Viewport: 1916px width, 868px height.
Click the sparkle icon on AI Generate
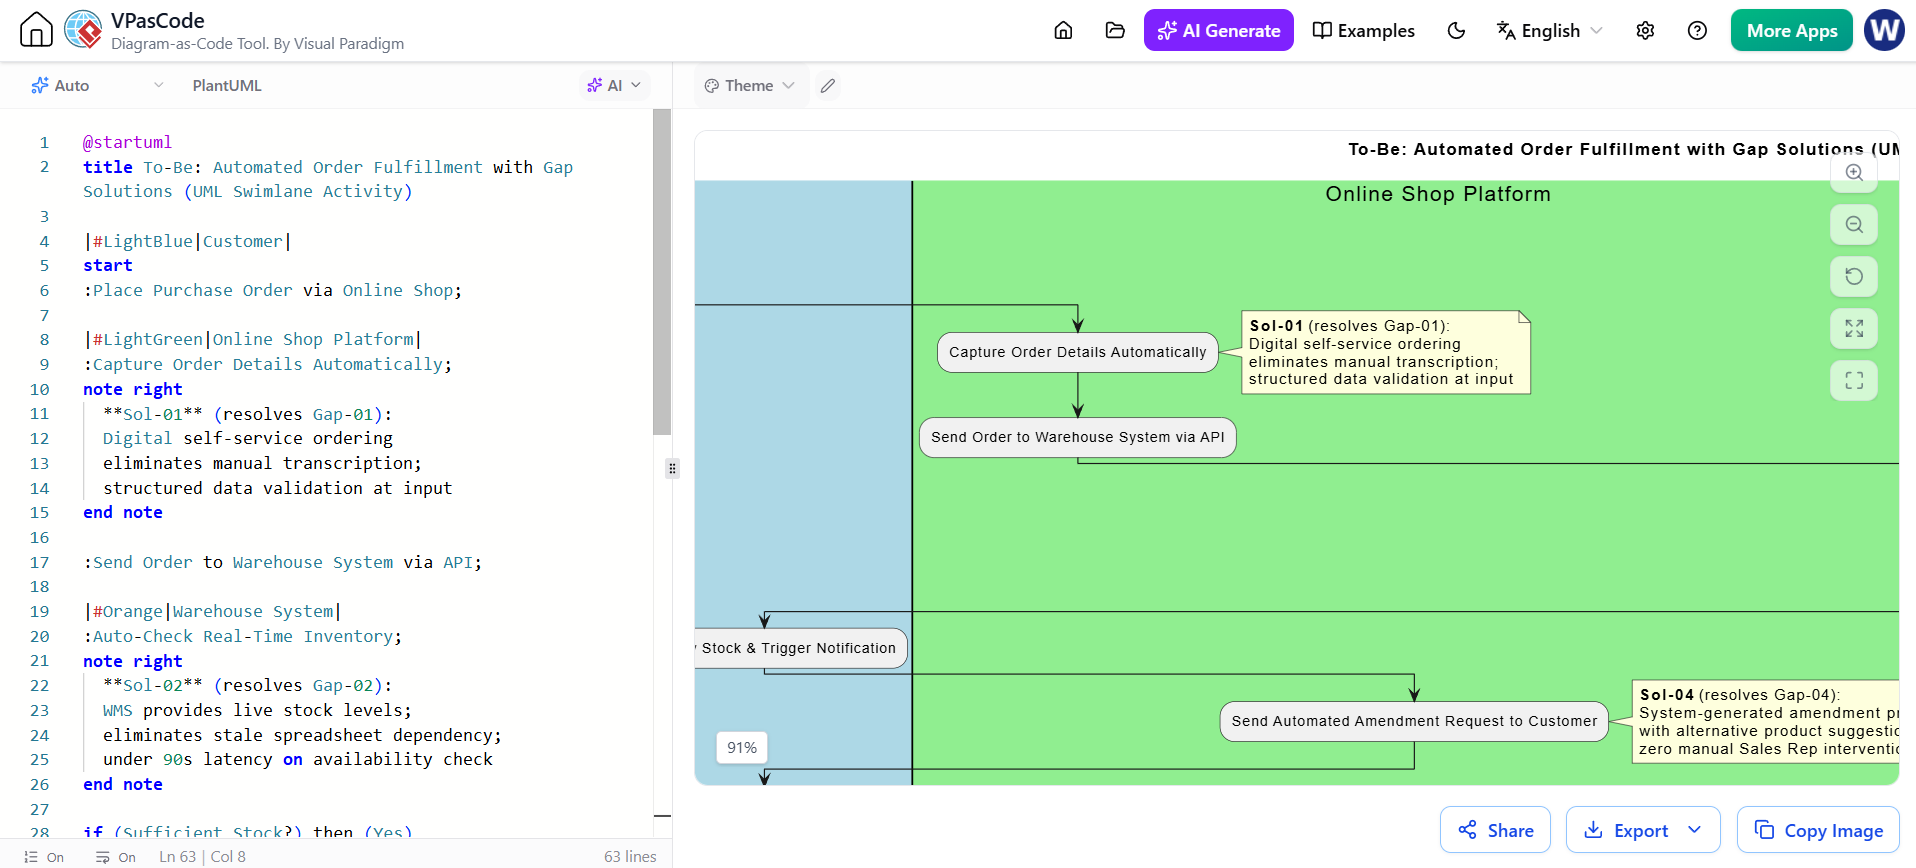[x=1167, y=31]
